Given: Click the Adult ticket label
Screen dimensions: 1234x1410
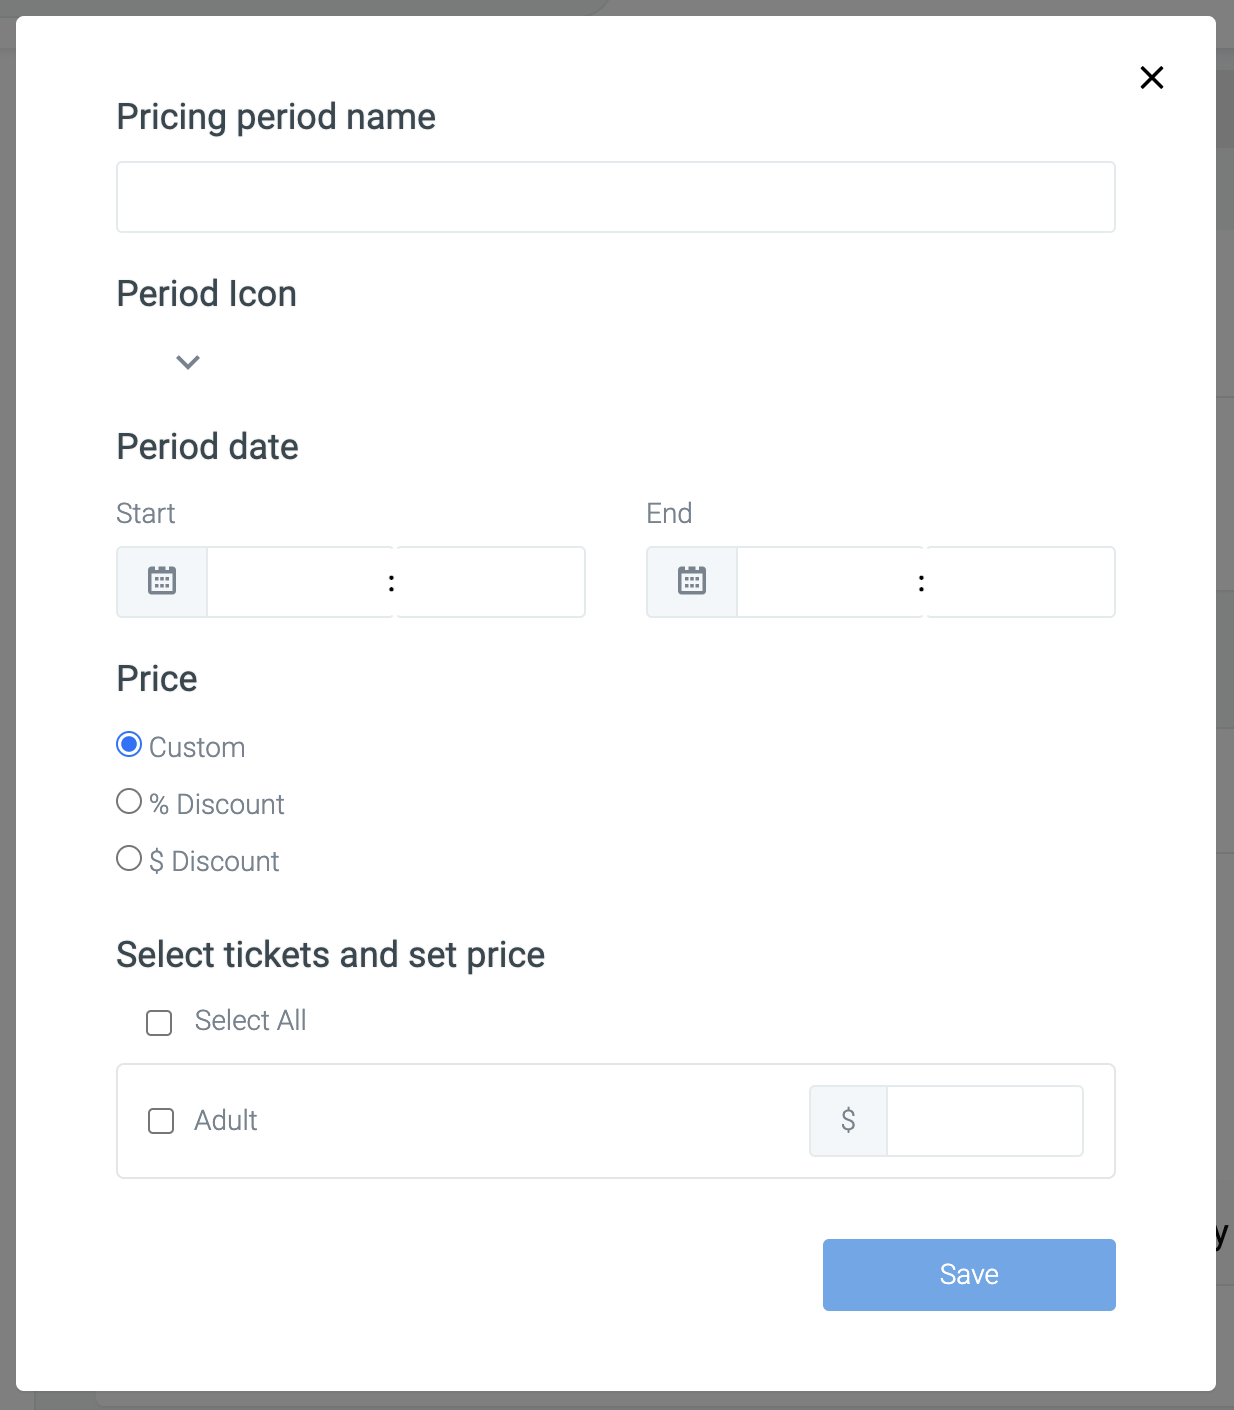Looking at the screenshot, I should coord(226,1120).
